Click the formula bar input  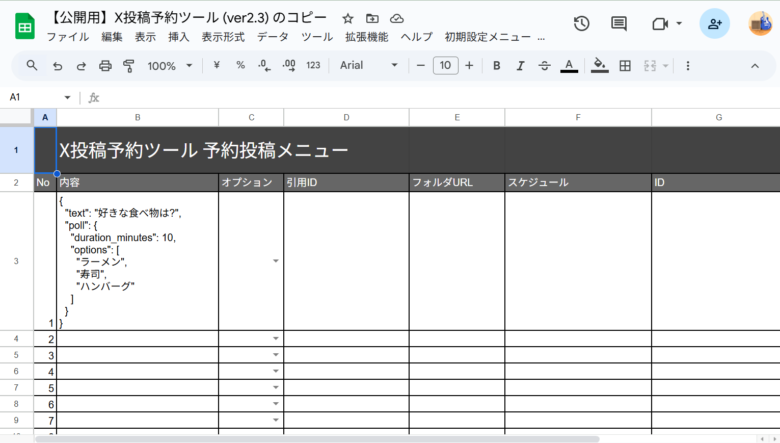(x=438, y=97)
